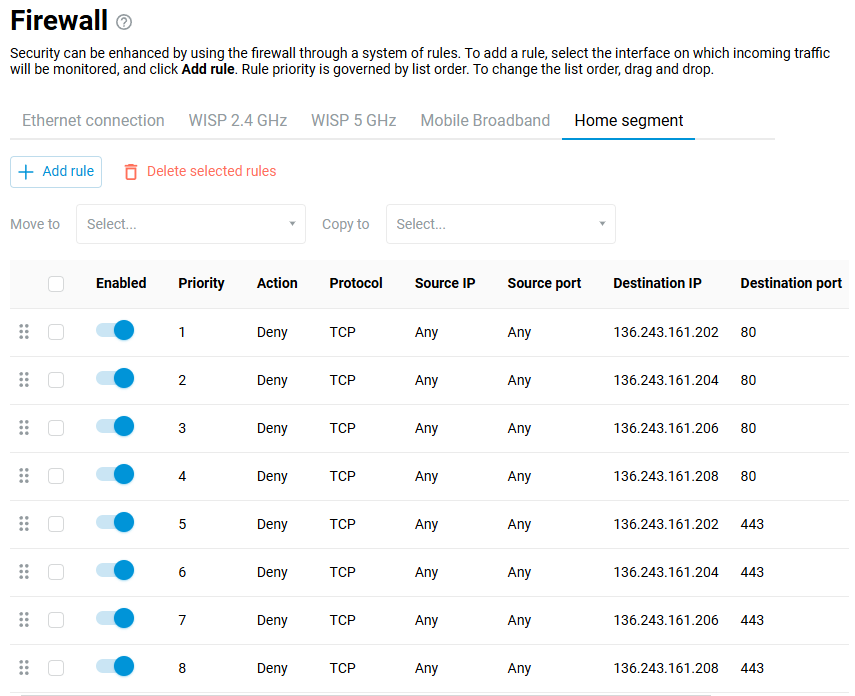Click the drag handle icon for priority 7 rule

coord(24,620)
